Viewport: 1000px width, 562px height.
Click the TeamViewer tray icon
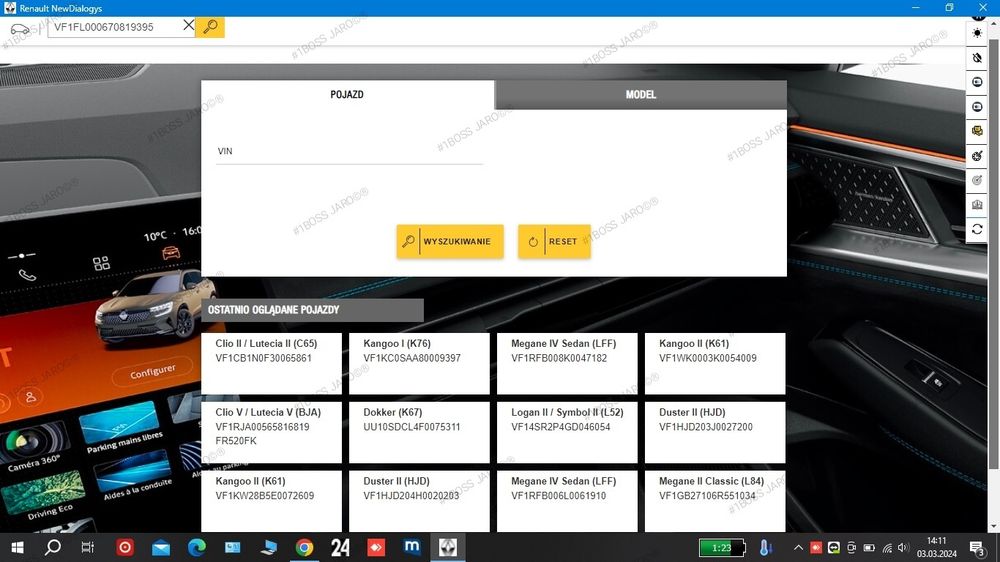(x=834, y=547)
